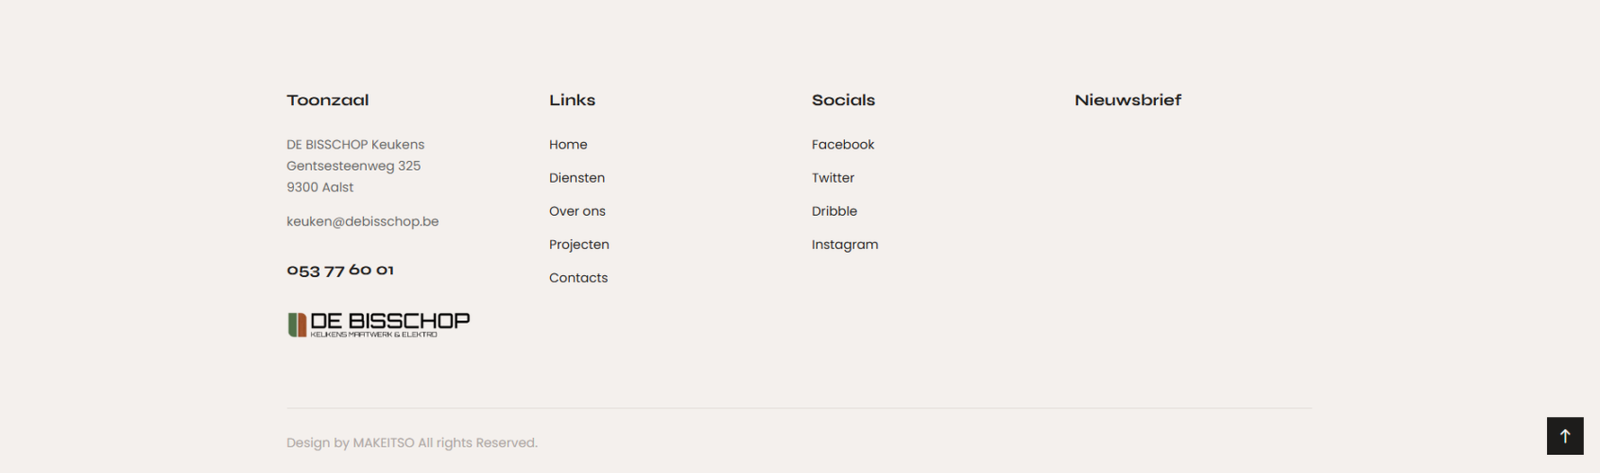Click the DE BISSCHOP Keukens address text

[x=355, y=145]
